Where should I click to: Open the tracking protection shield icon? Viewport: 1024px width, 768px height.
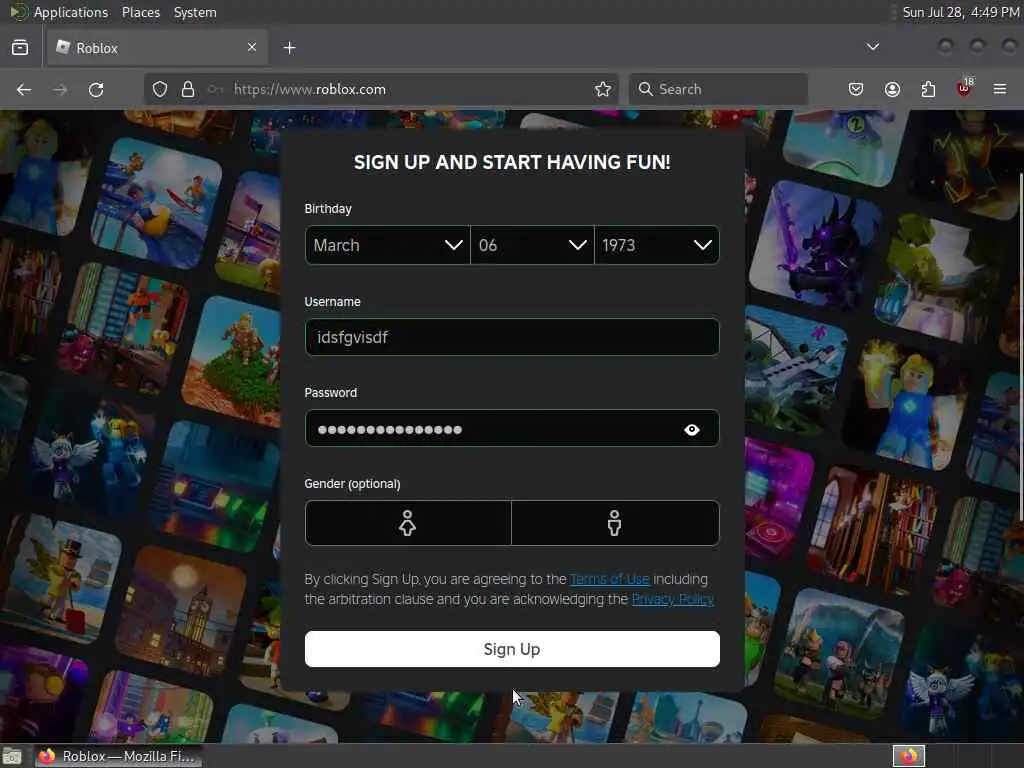(x=160, y=89)
